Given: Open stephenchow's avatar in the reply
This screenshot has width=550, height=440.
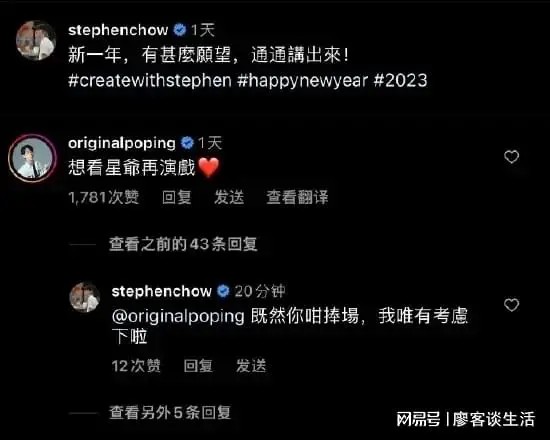Looking at the screenshot, I should point(85,297).
